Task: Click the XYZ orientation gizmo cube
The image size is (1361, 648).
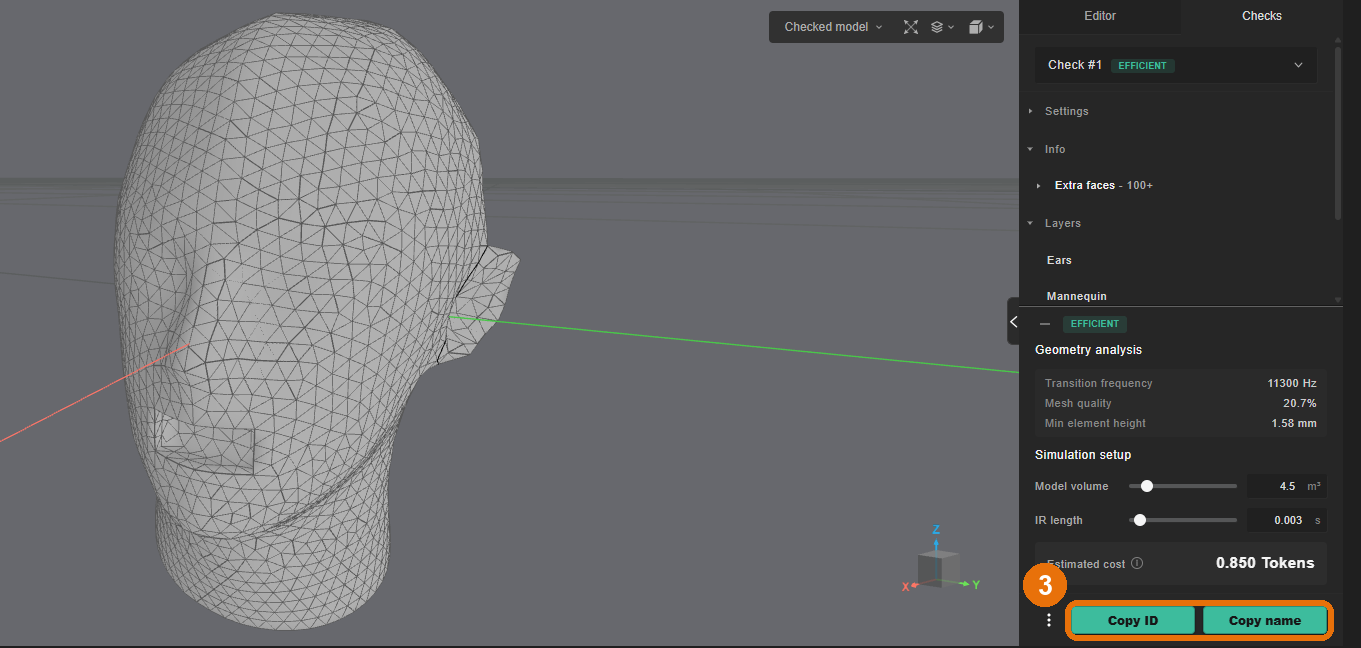Action: pos(938,569)
